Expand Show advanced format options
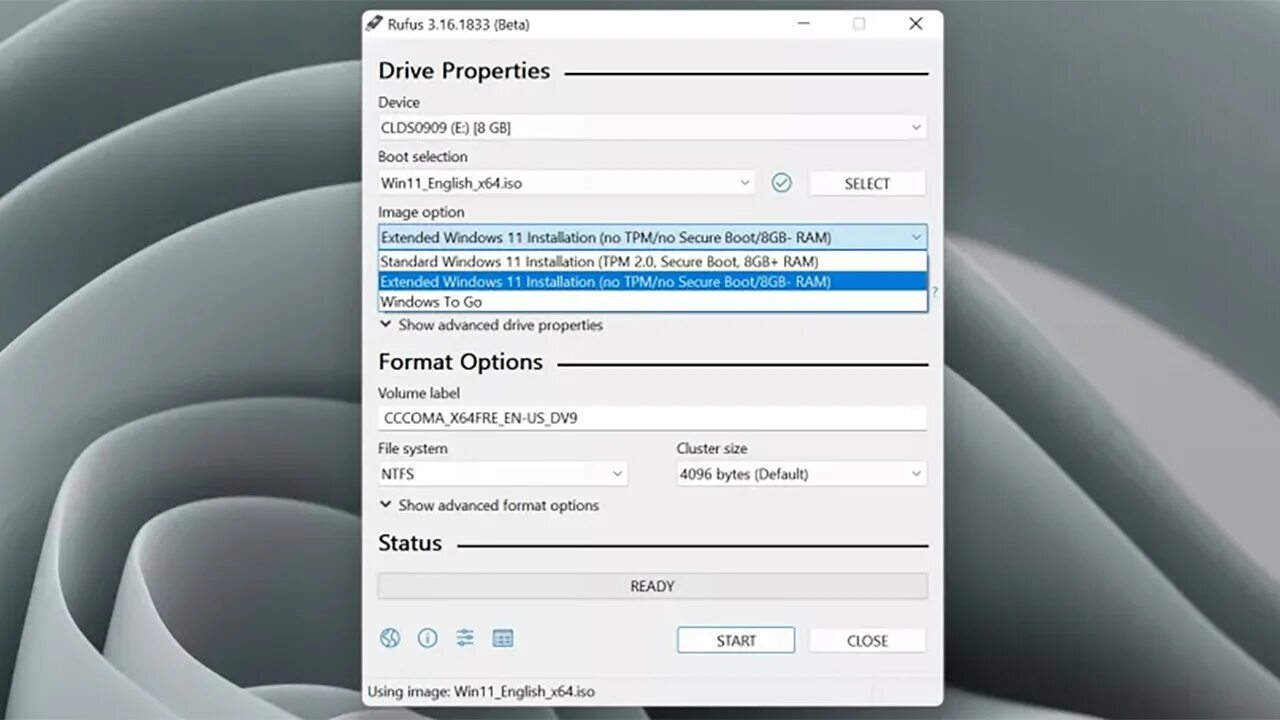Image resolution: width=1280 pixels, height=720 pixels. (489, 505)
